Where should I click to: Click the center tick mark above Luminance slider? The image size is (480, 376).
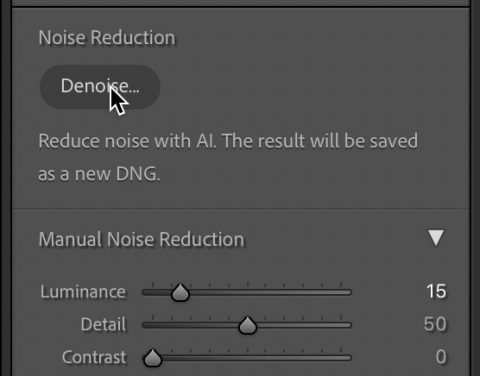[x=247, y=285]
